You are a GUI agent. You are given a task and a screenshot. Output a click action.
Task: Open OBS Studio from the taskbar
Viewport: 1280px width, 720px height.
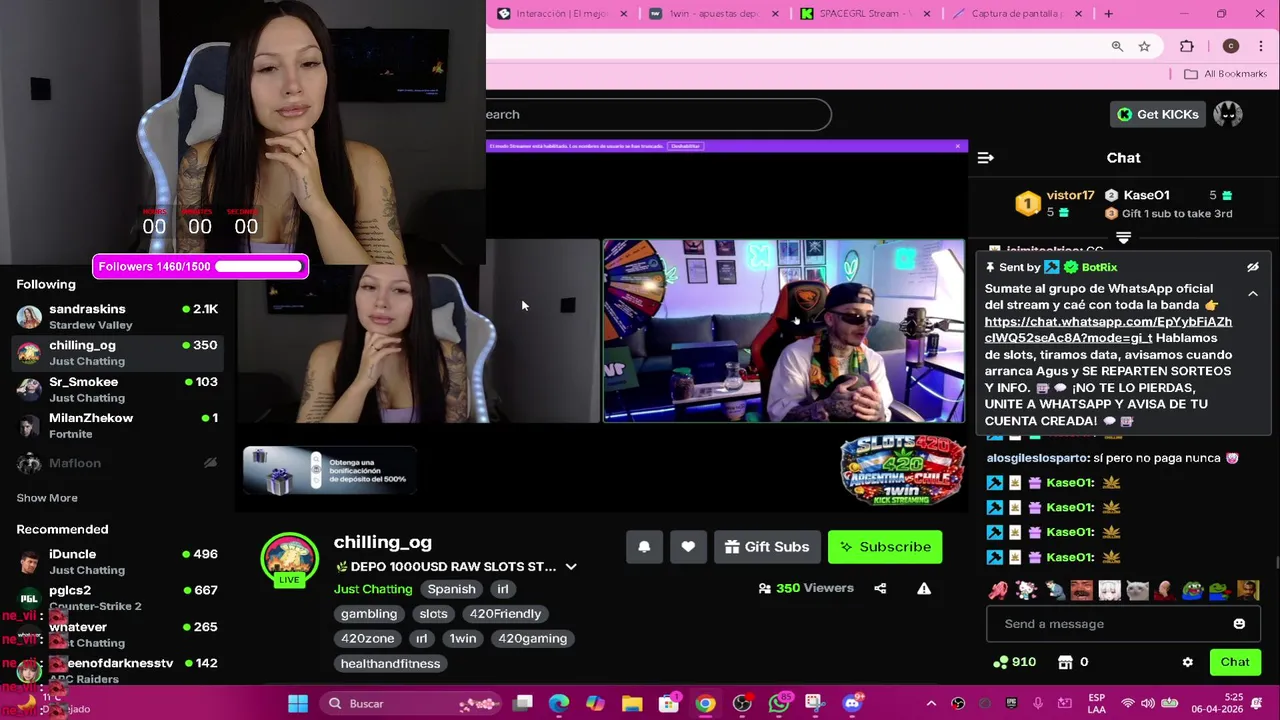742,704
